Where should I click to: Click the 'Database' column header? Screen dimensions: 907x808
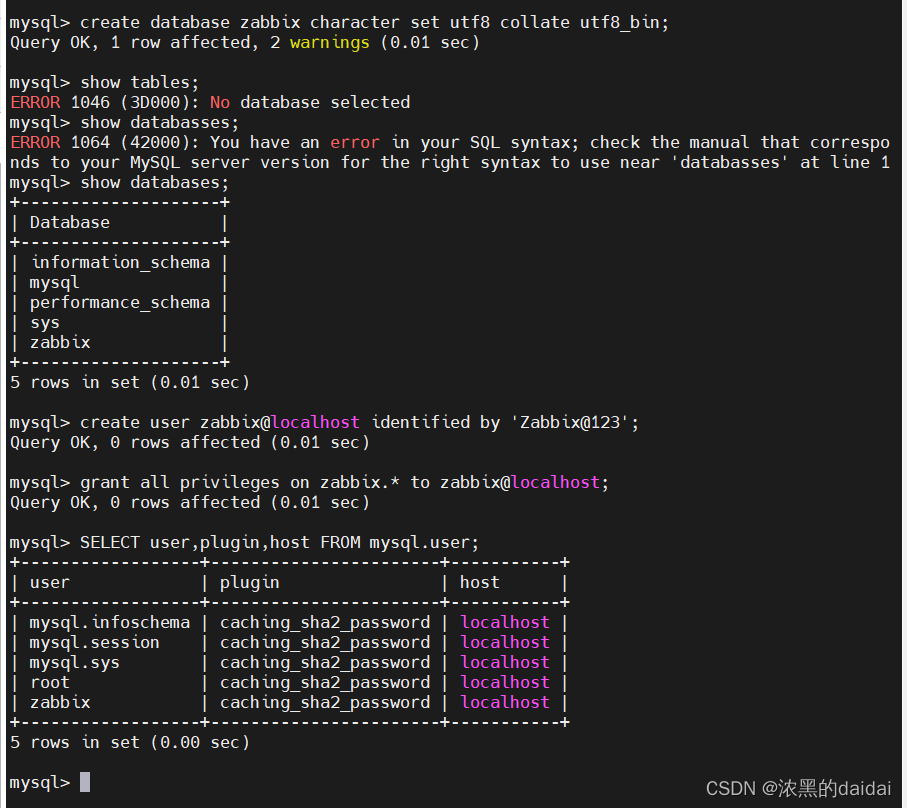pyautogui.click(x=69, y=222)
